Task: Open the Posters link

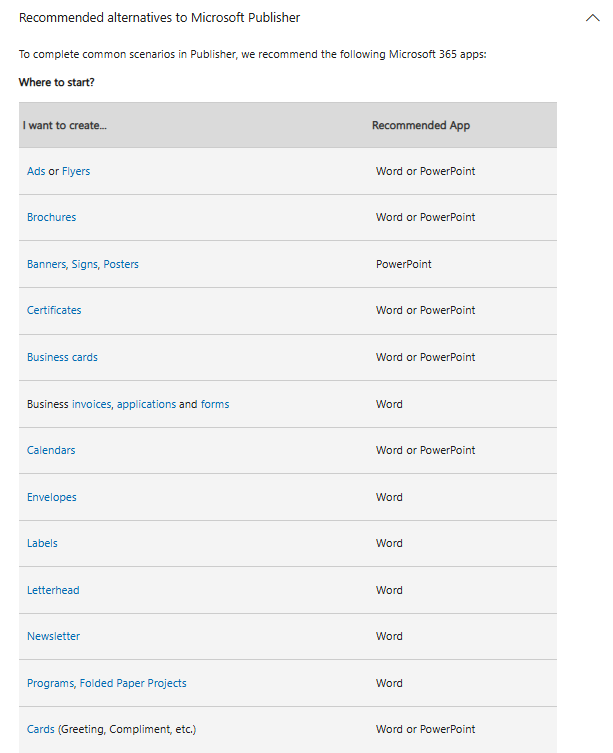Action: pos(121,264)
